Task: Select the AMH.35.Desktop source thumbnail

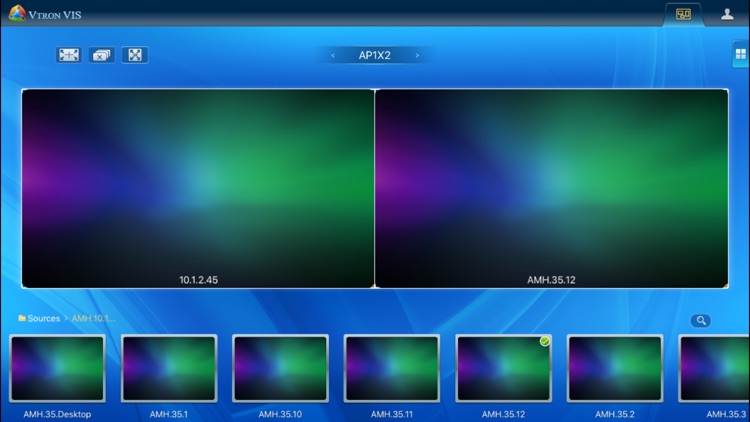Action: point(57,368)
